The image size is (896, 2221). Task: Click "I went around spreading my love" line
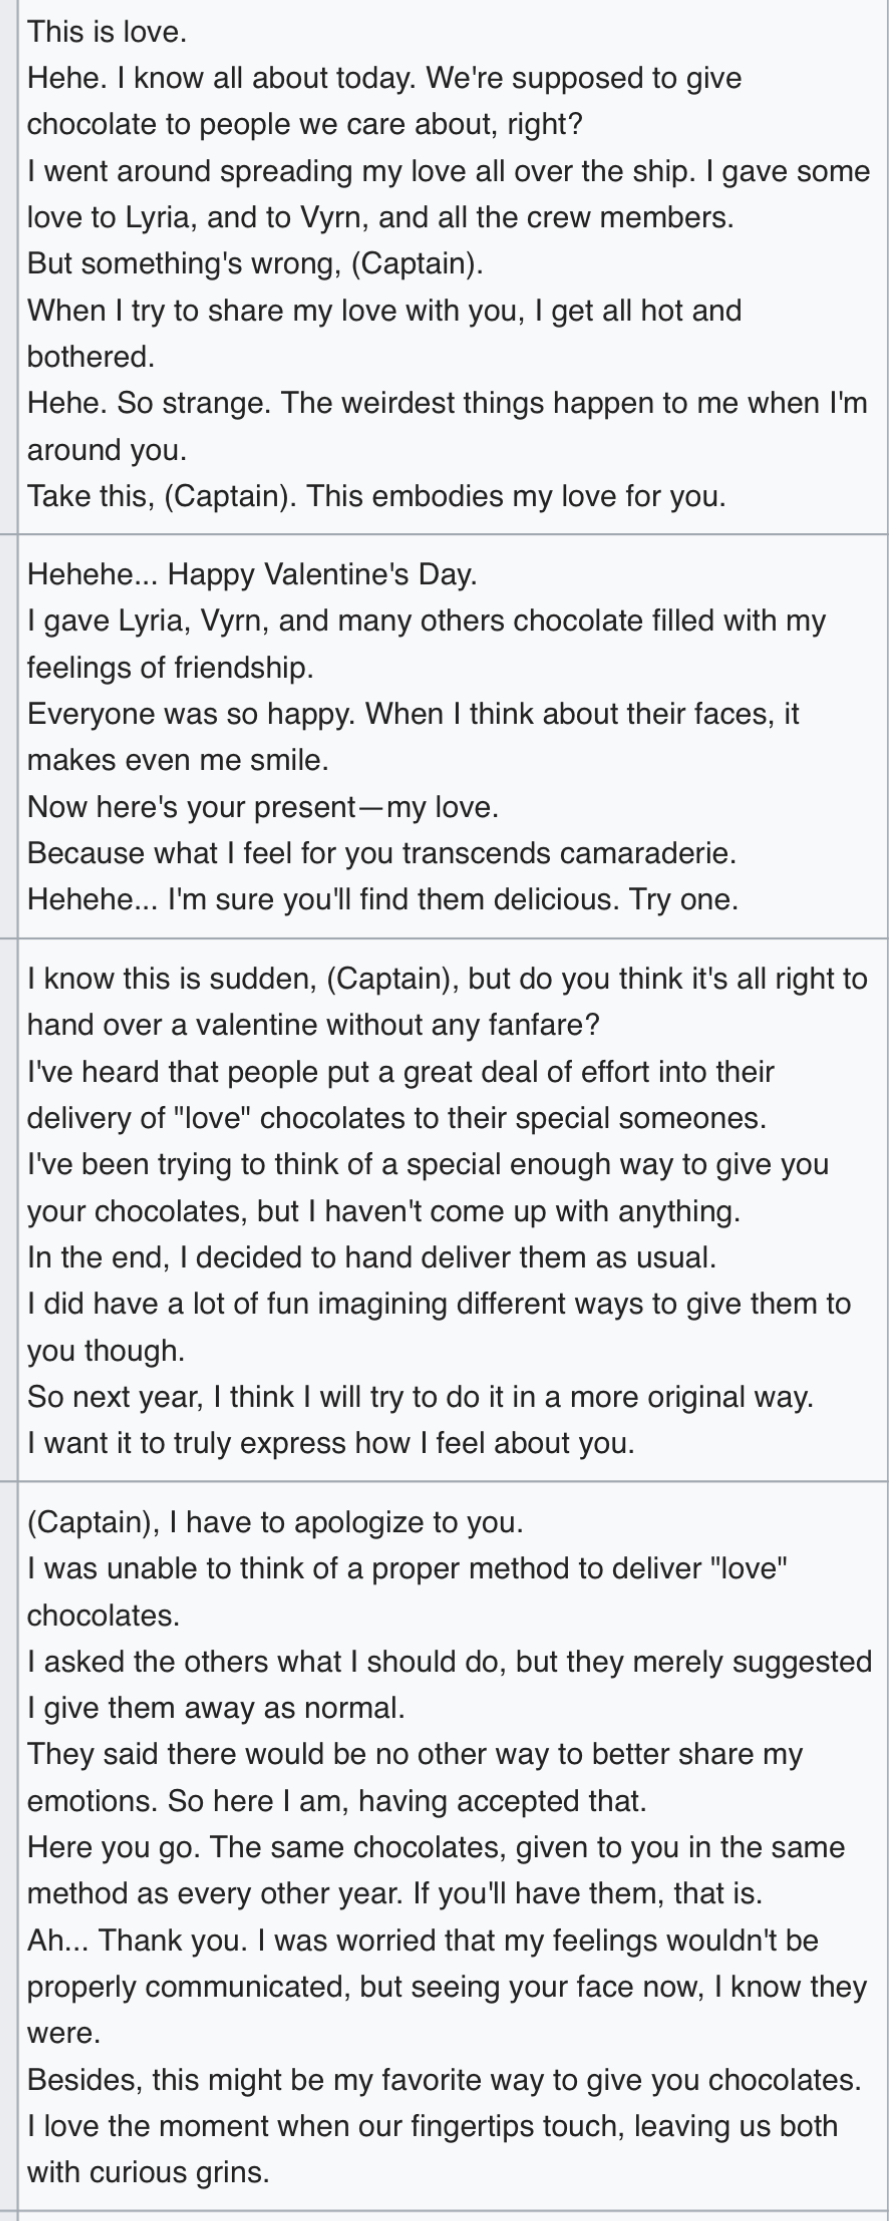click(449, 194)
